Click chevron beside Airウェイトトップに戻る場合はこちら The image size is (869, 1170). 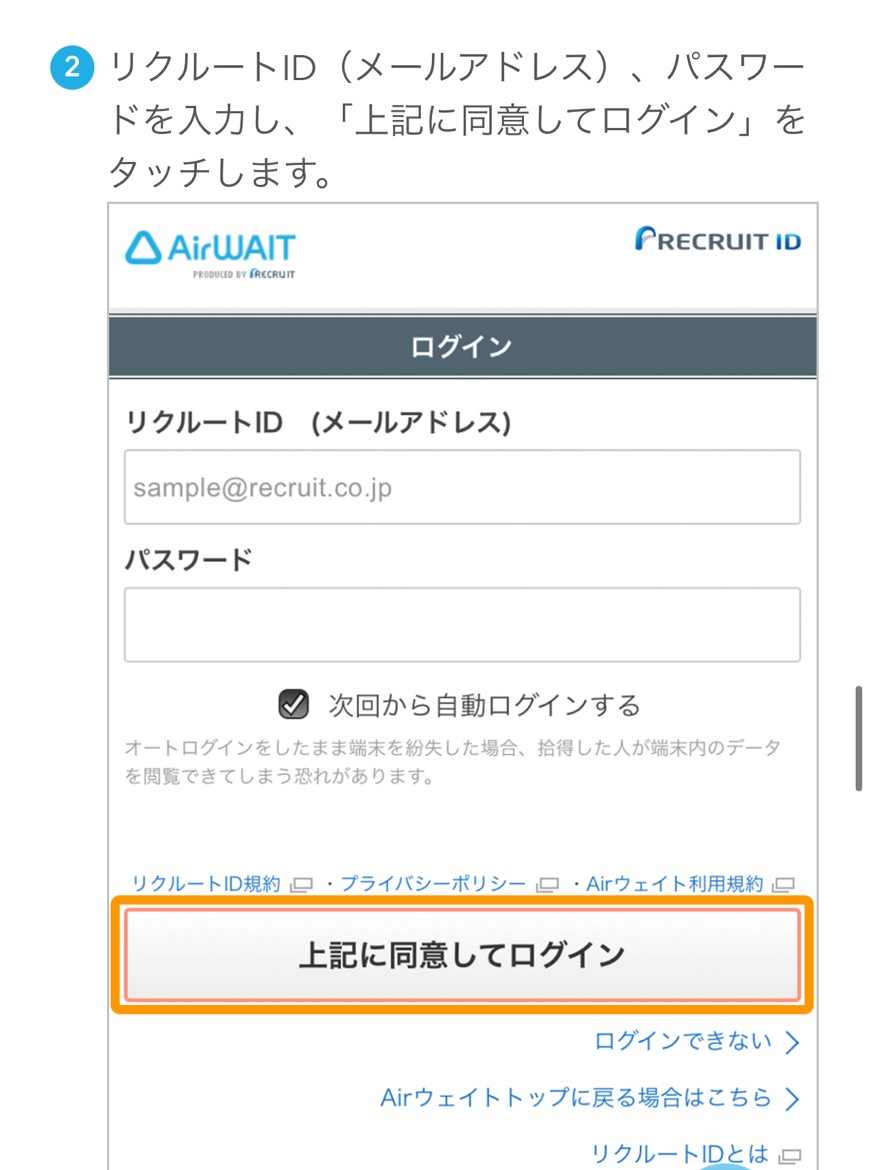(x=792, y=1099)
